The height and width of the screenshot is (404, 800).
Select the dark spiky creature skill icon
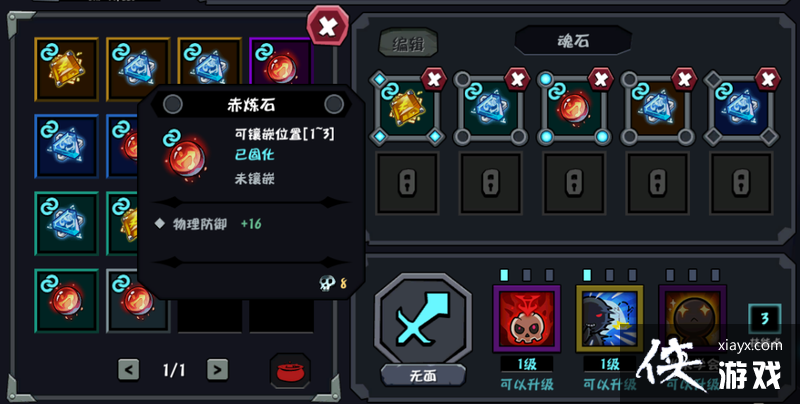point(610,319)
